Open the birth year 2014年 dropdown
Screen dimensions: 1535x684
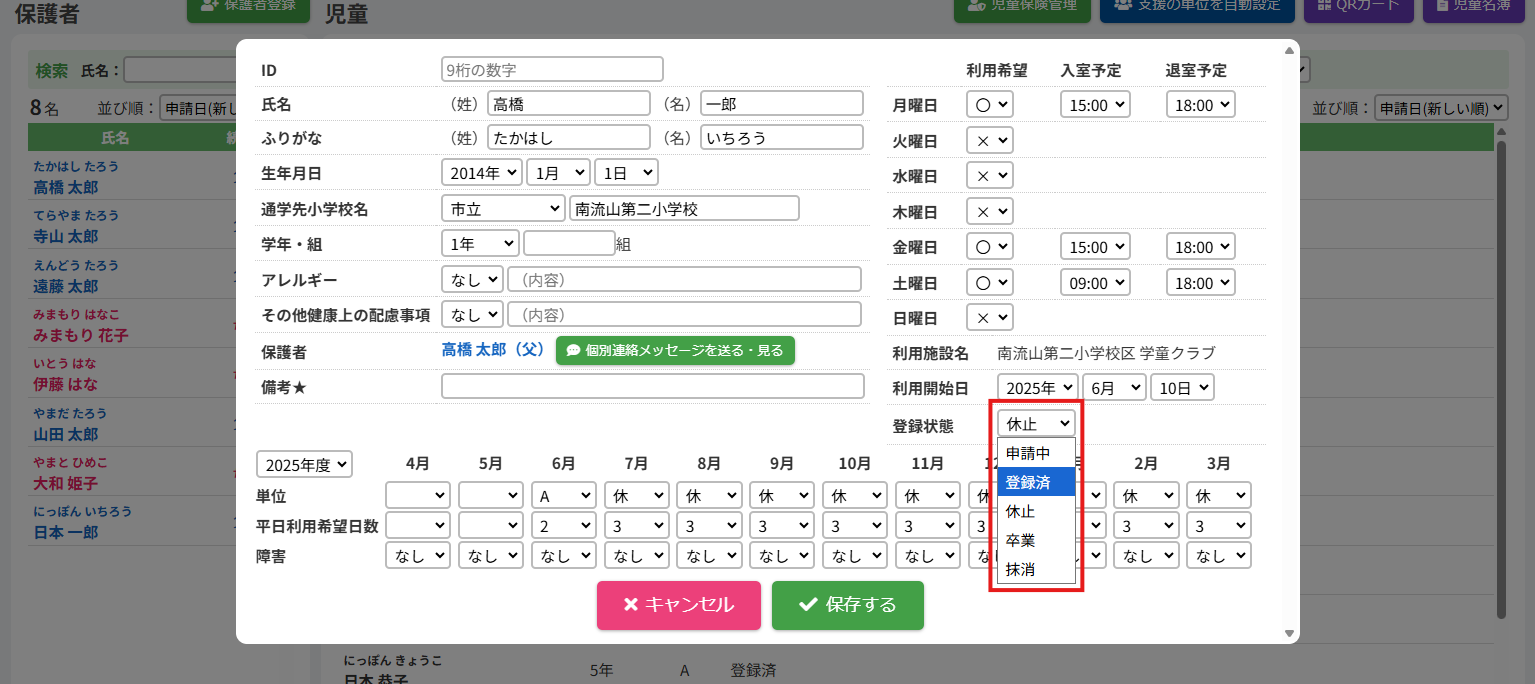(x=481, y=172)
